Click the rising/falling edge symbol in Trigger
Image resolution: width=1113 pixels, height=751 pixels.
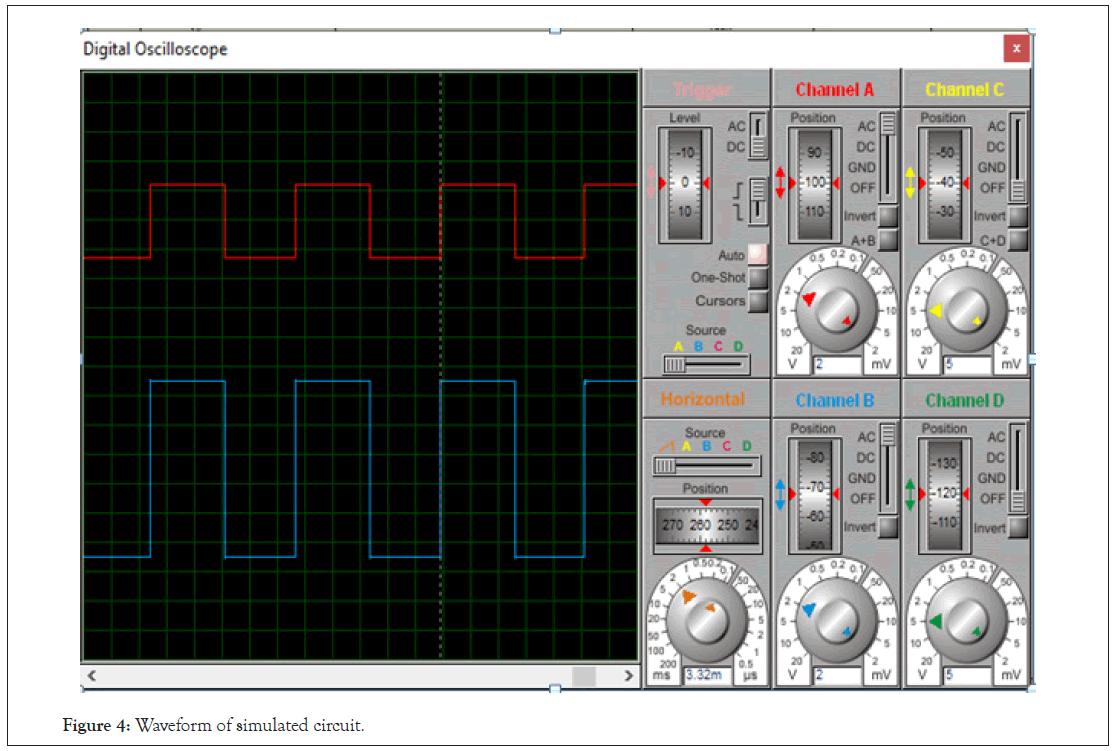739,201
